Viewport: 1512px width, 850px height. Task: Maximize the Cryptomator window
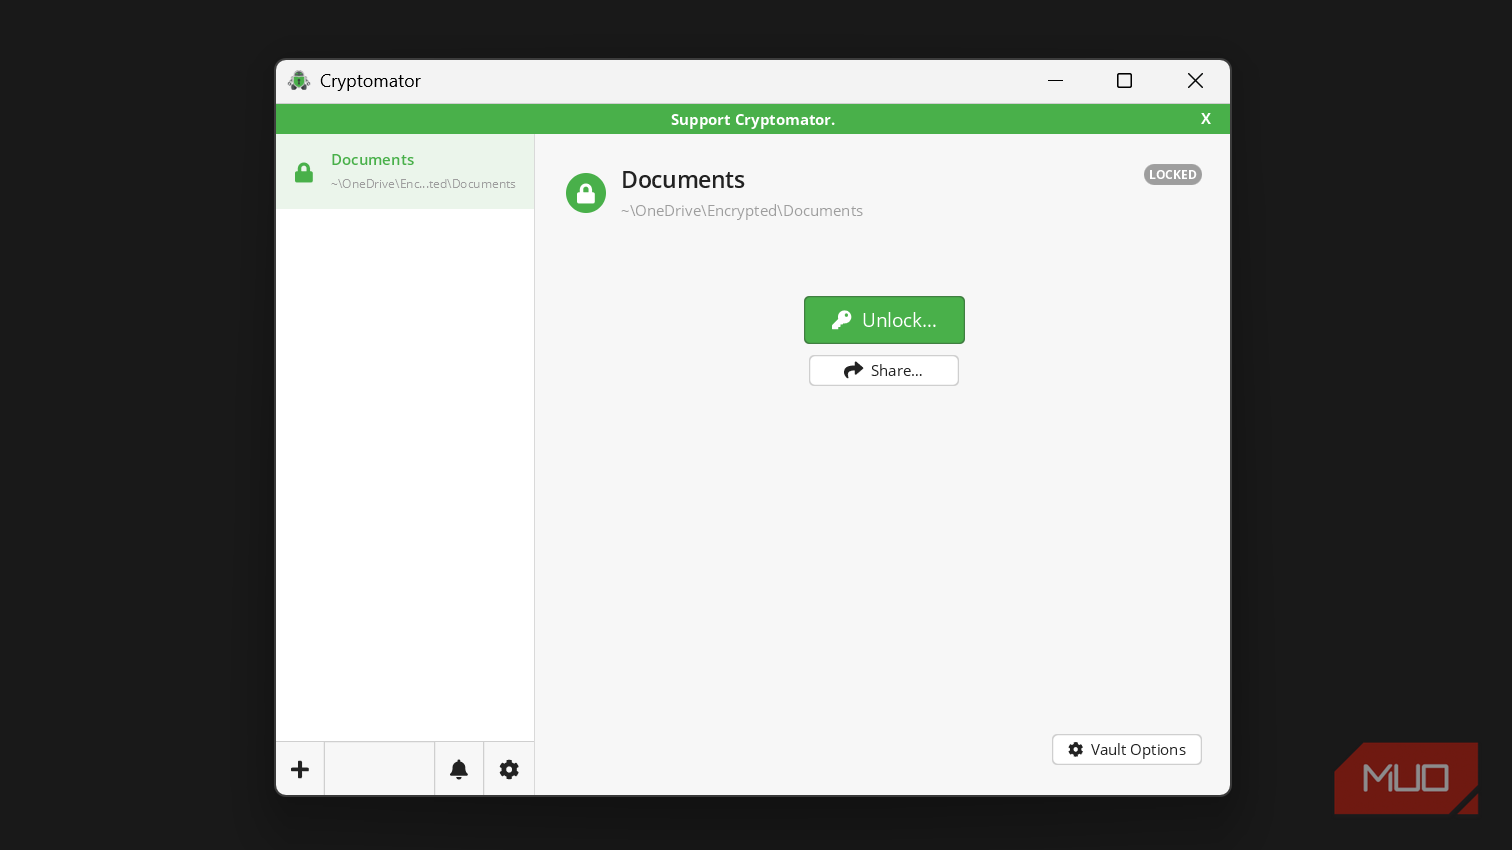click(1125, 81)
